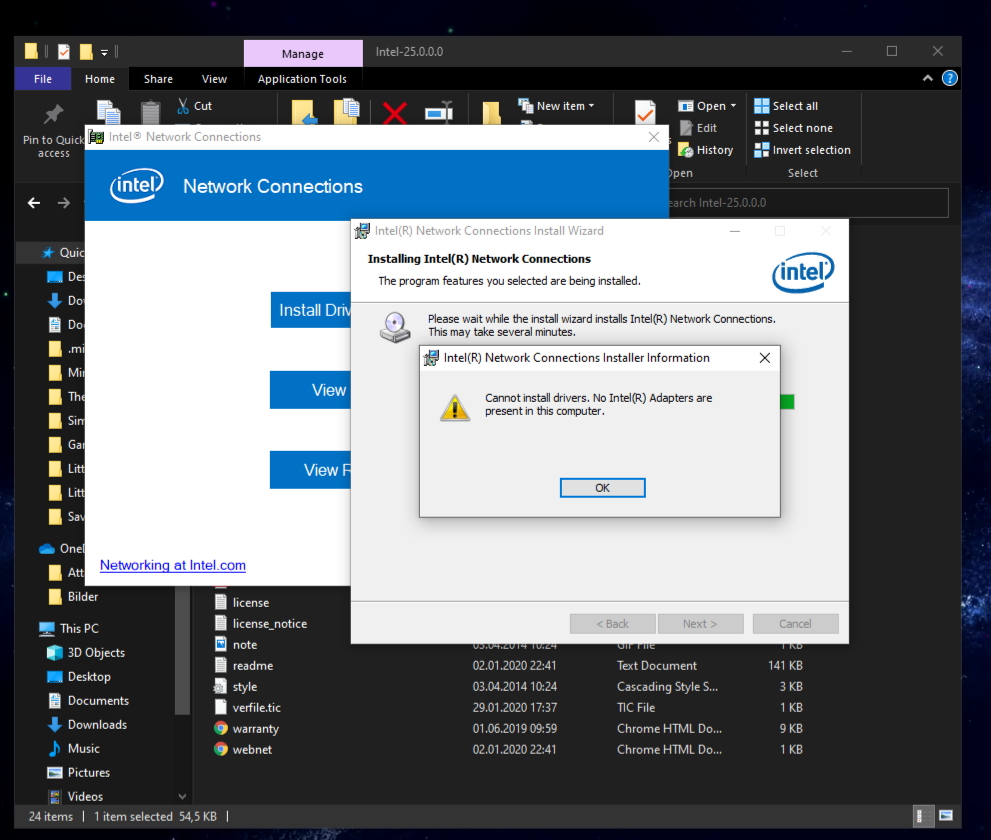
Task: Open Downloads under This PC
Action: coord(87,725)
